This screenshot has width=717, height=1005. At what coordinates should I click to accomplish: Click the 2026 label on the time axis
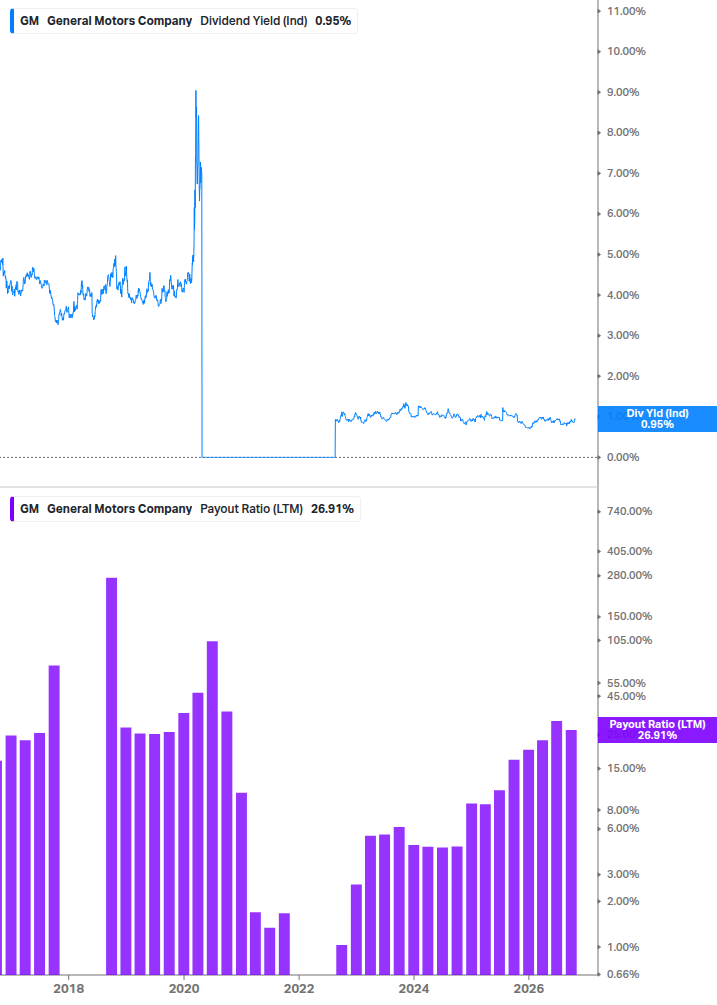pos(529,988)
